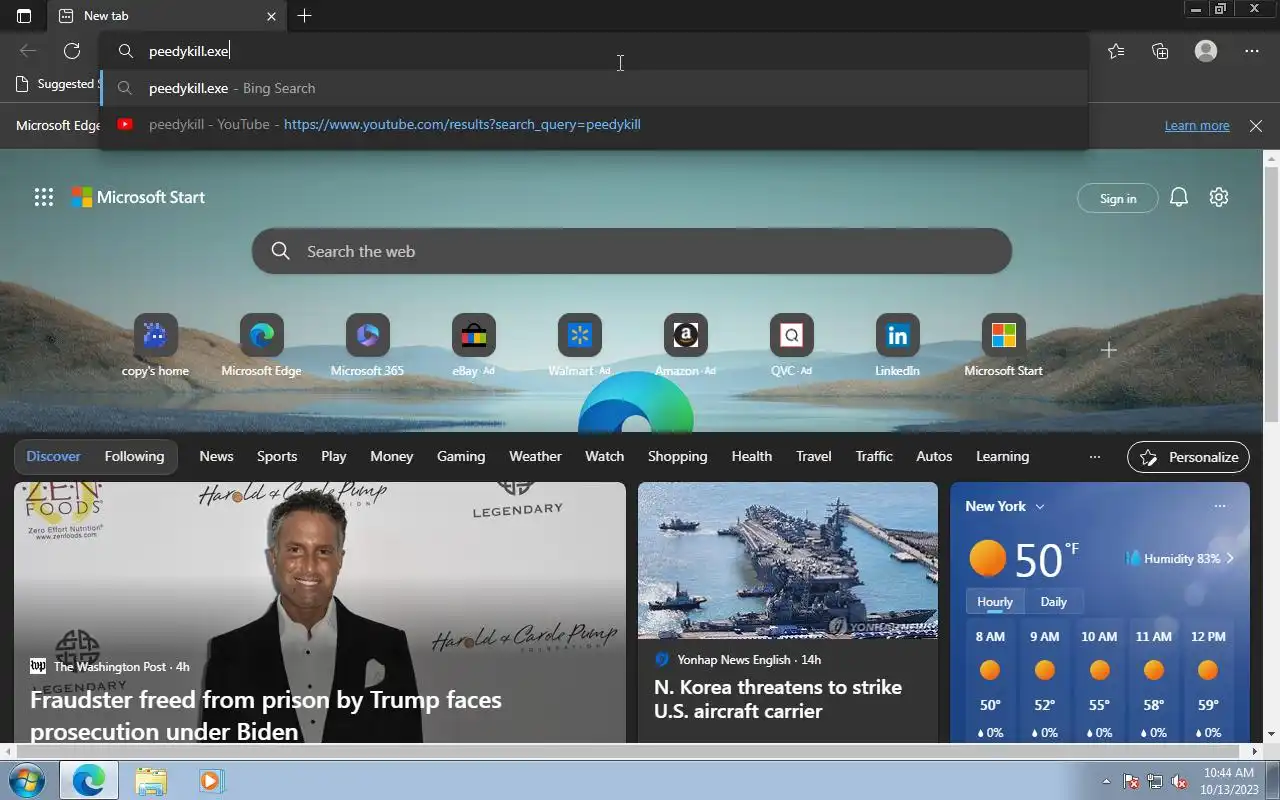Open the Travel category

click(x=813, y=456)
